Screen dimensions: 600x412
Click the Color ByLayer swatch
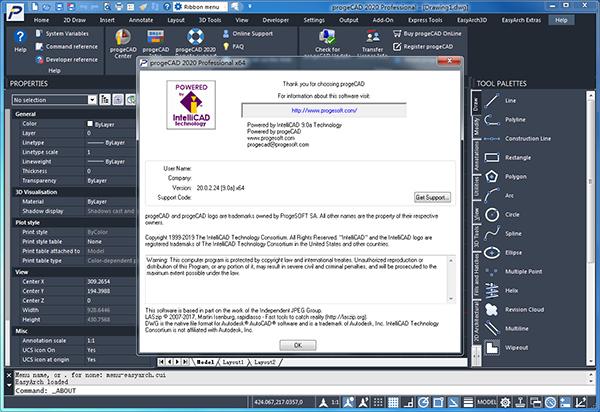click(90, 124)
